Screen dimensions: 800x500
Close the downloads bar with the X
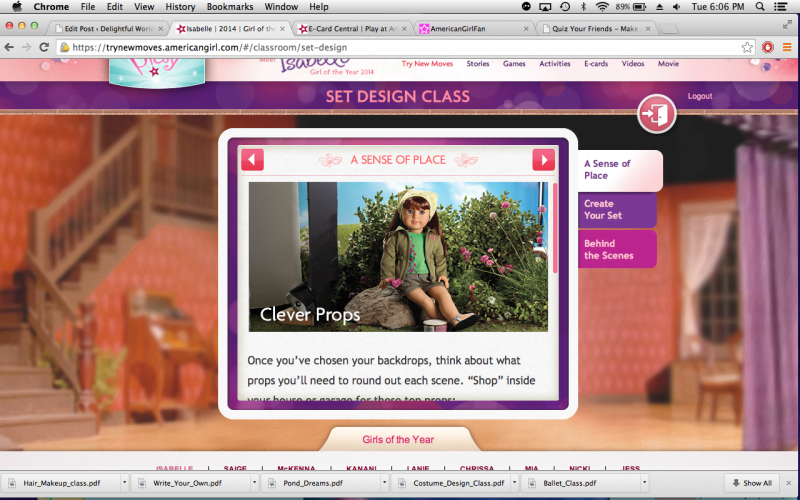[x=788, y=483]
